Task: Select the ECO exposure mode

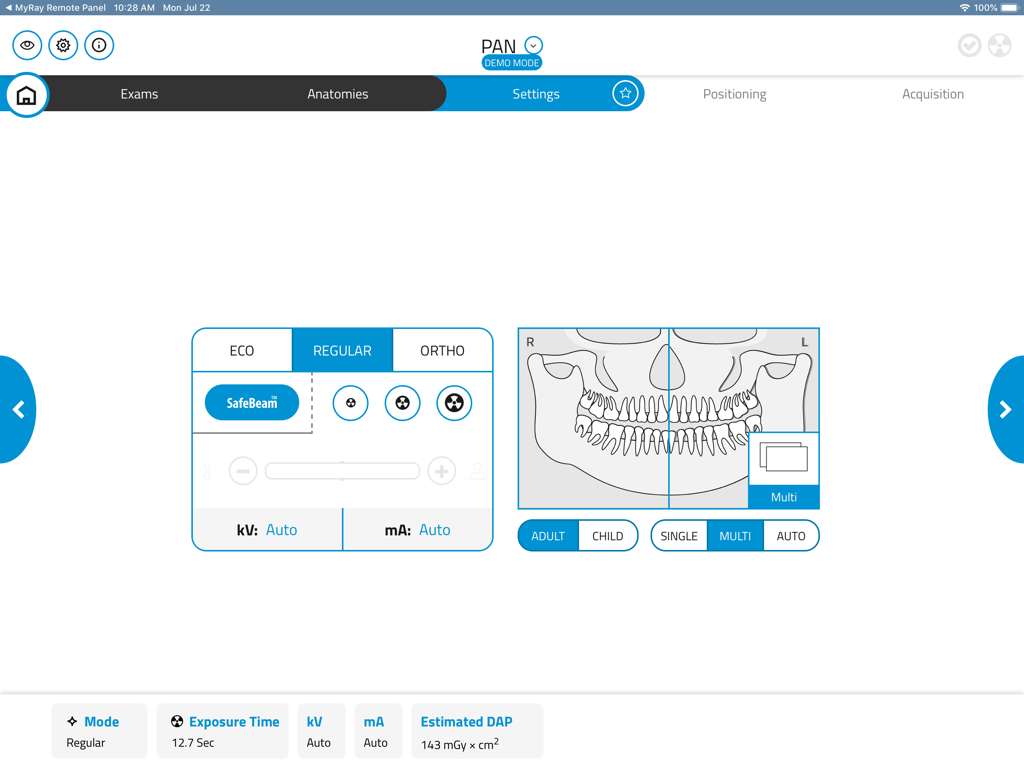Action: coord(241,350)
